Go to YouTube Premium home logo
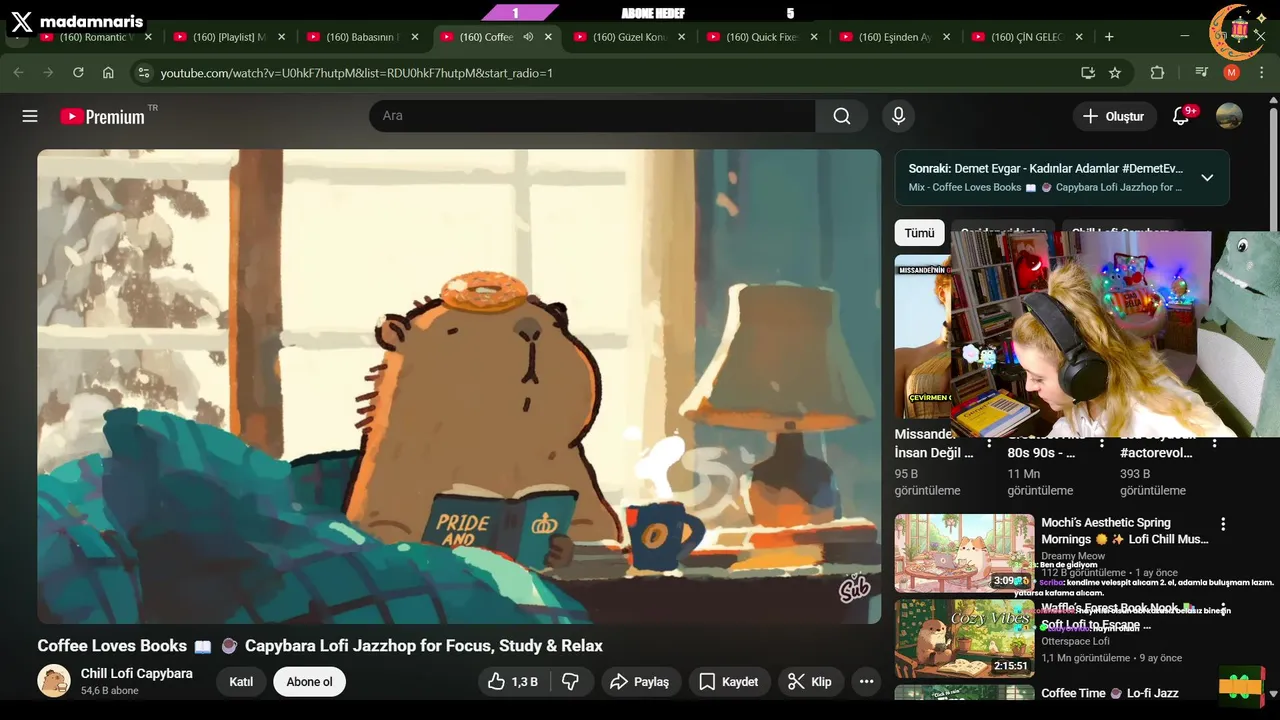This screenshot has height=720, width=1280. tap(102, 116)
